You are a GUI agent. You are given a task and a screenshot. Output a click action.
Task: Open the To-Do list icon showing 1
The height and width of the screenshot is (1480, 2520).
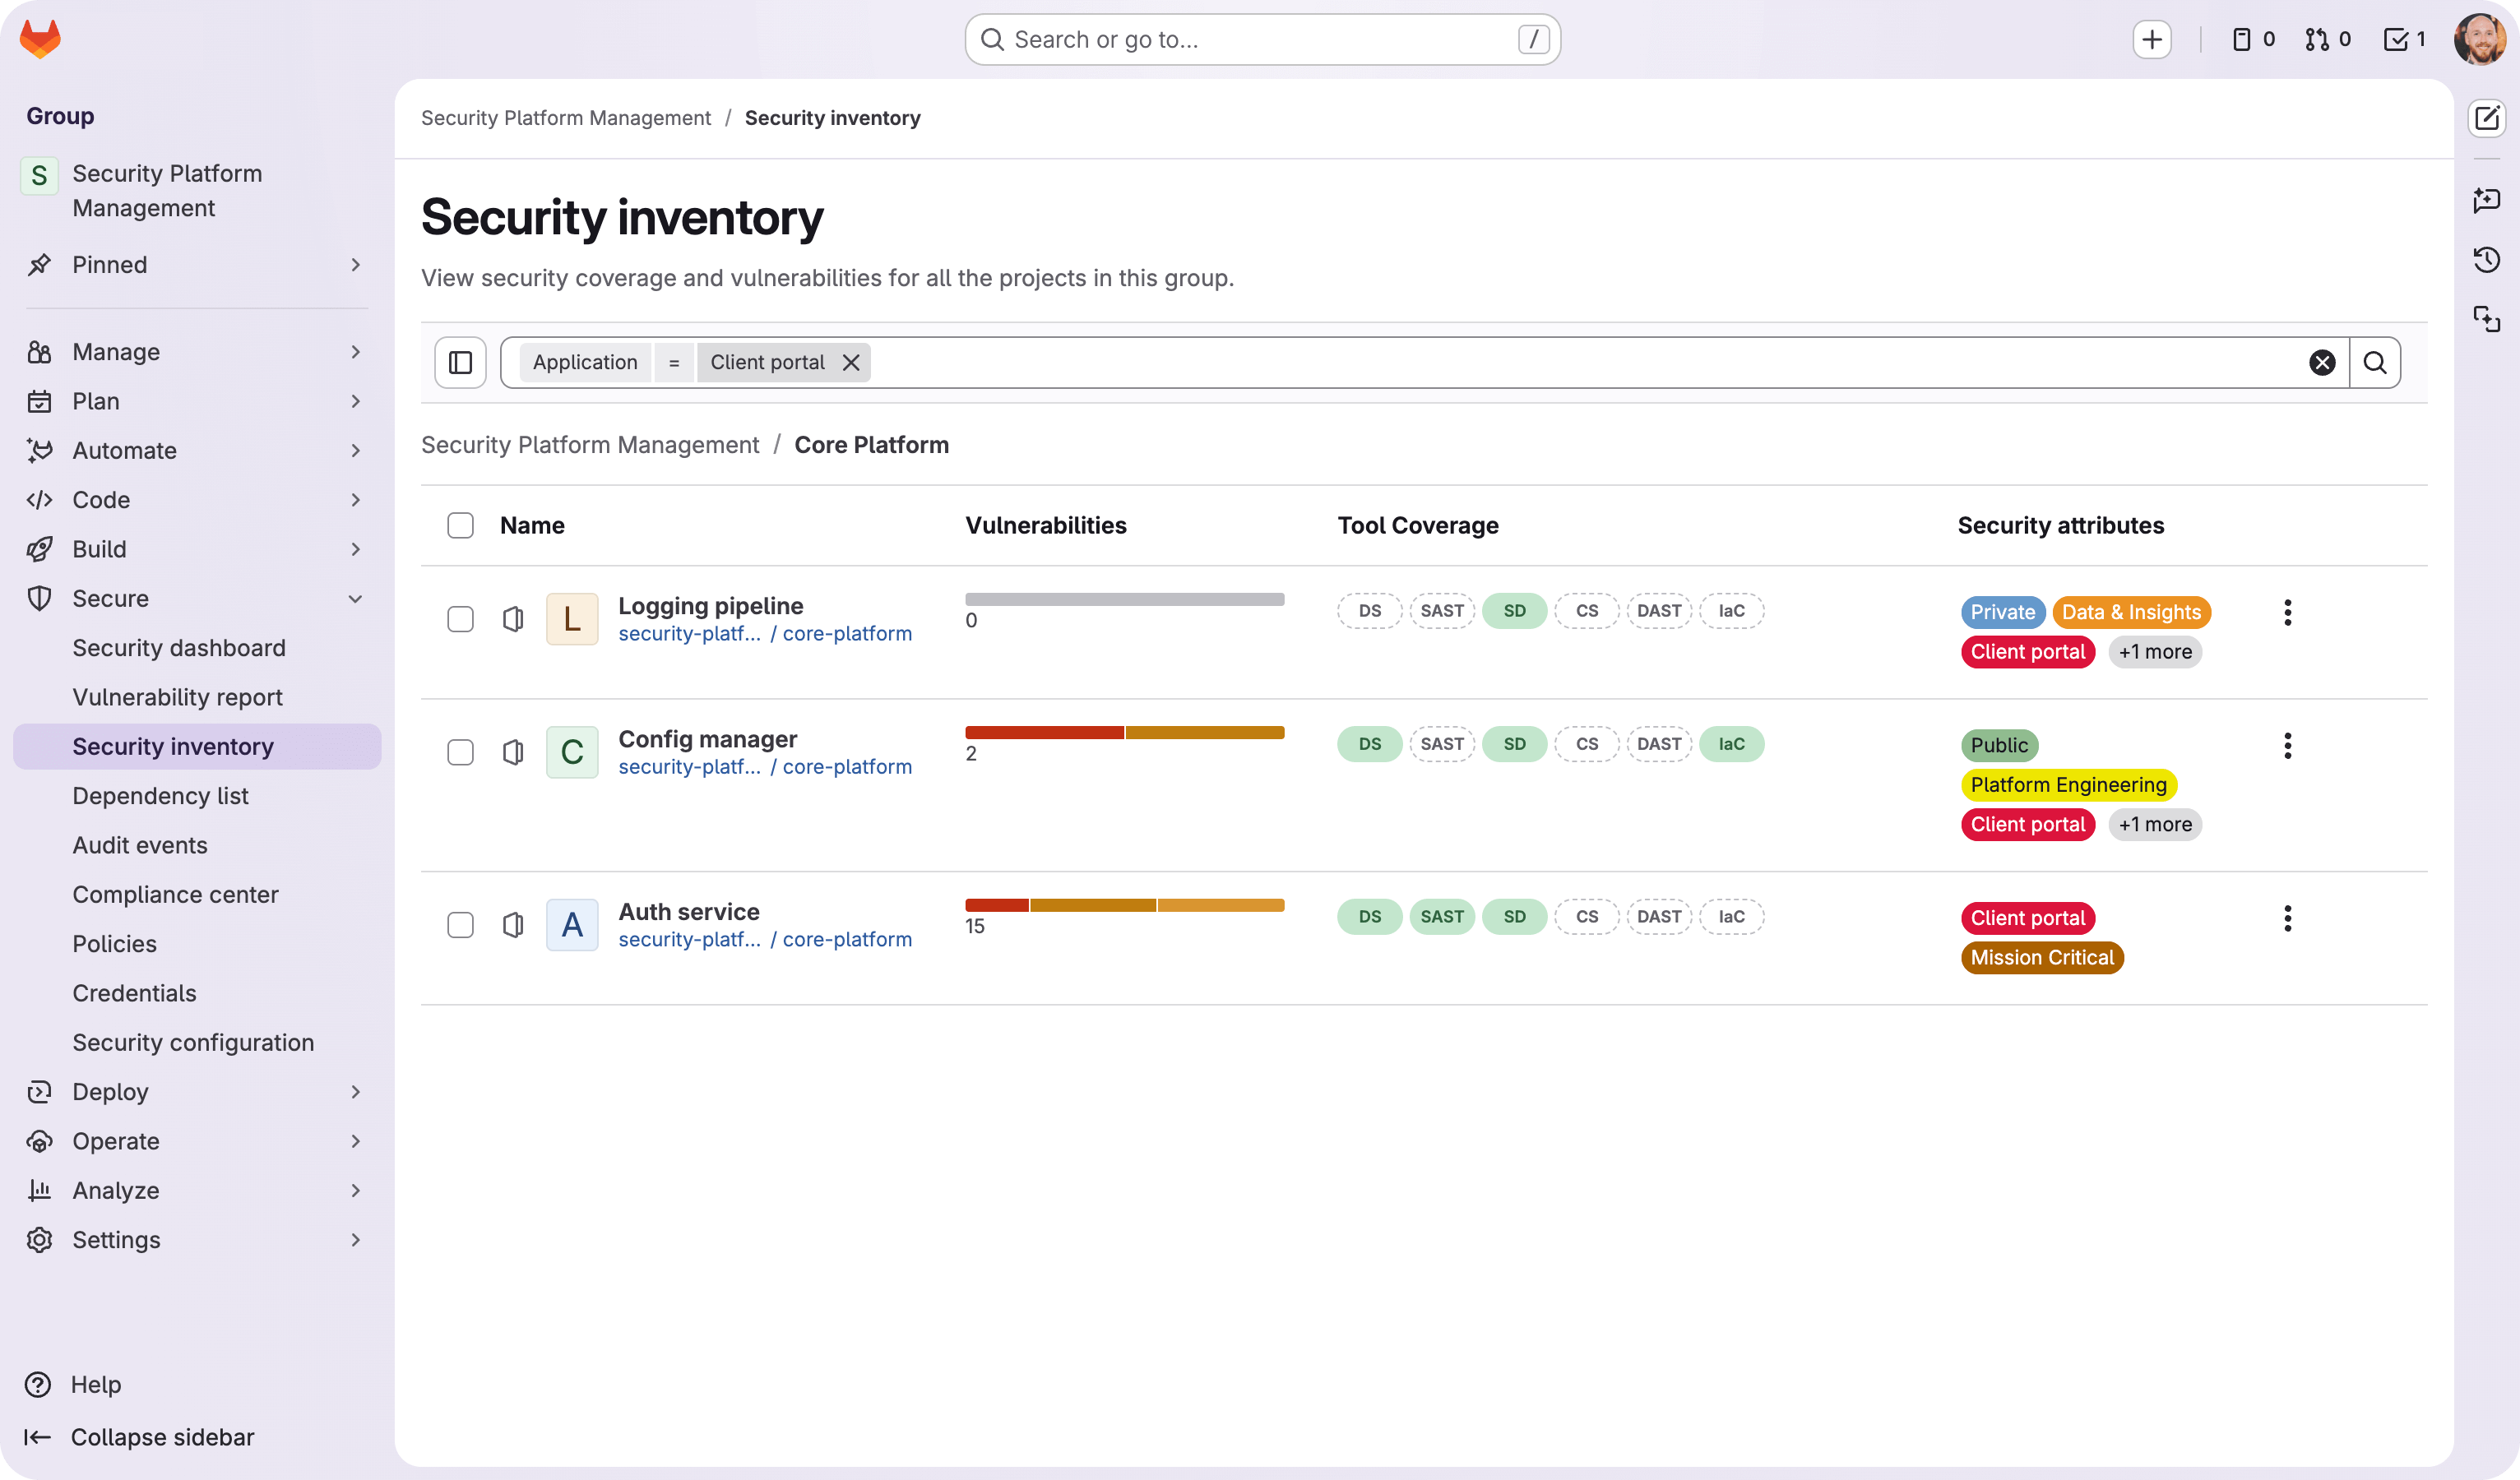pos(2404,39)
